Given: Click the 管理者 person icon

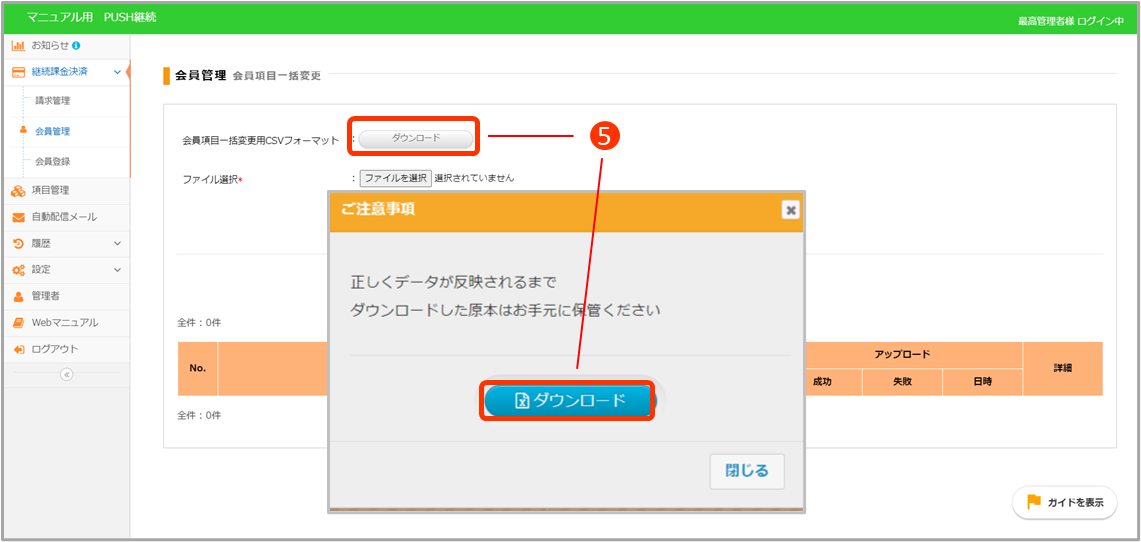Looking at the screenshot, I should [18, 296].
